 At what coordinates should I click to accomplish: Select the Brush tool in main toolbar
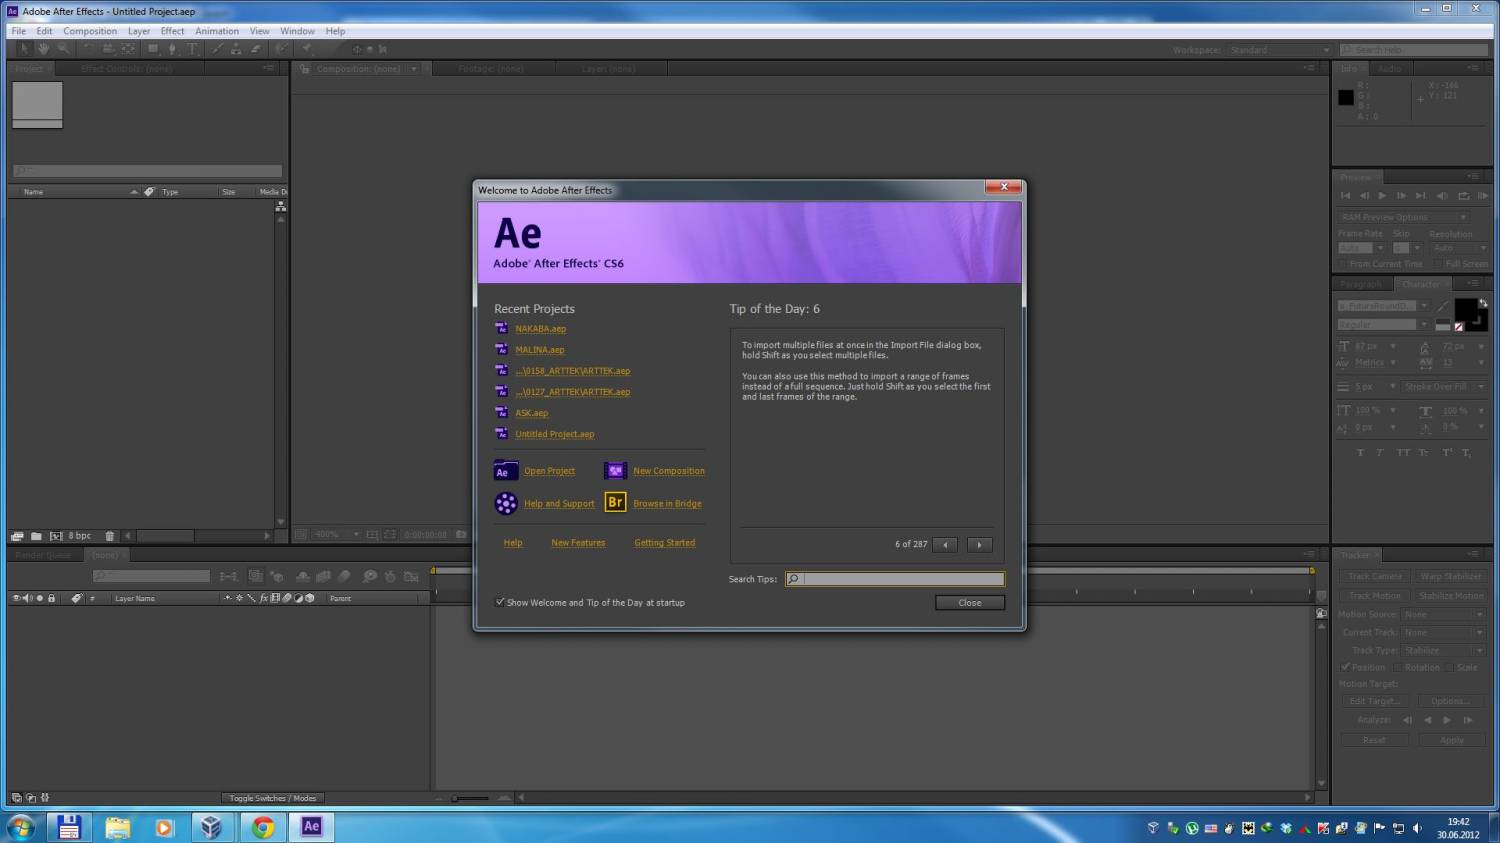[x=217, y=48]
